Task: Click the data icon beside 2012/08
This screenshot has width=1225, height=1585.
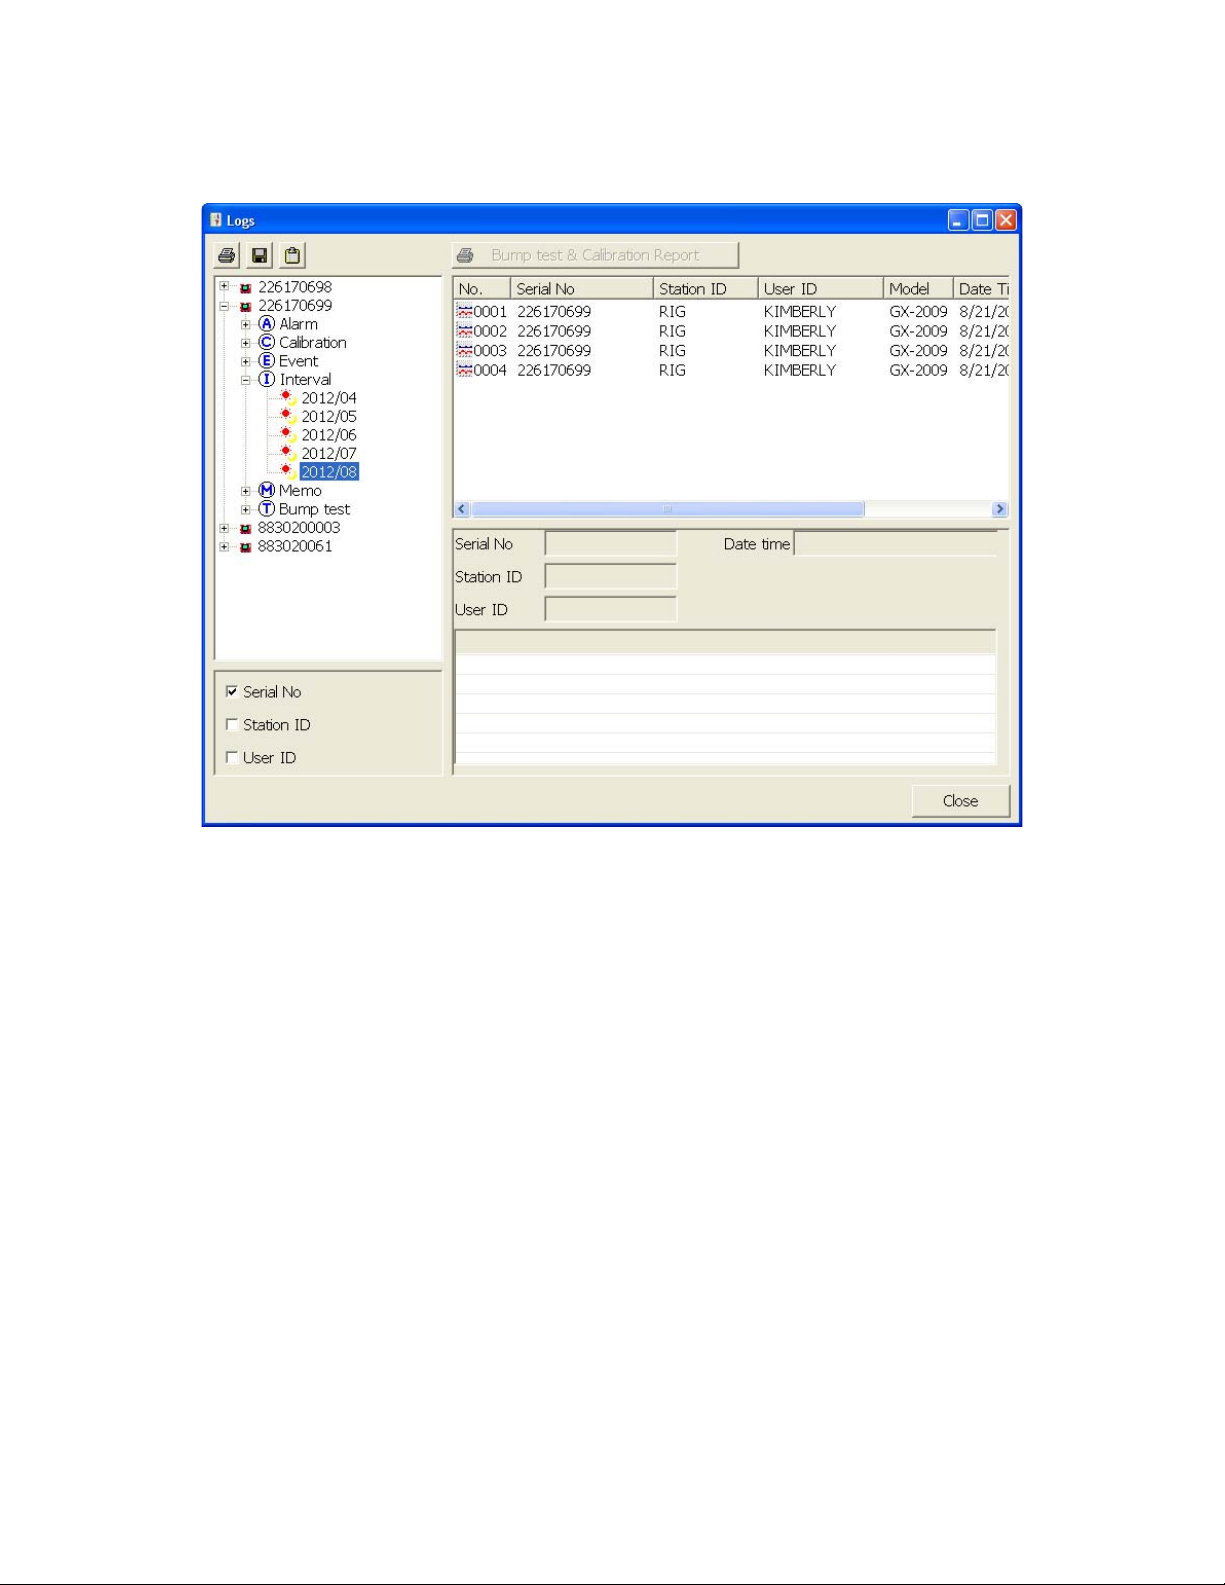Action: 289,471
